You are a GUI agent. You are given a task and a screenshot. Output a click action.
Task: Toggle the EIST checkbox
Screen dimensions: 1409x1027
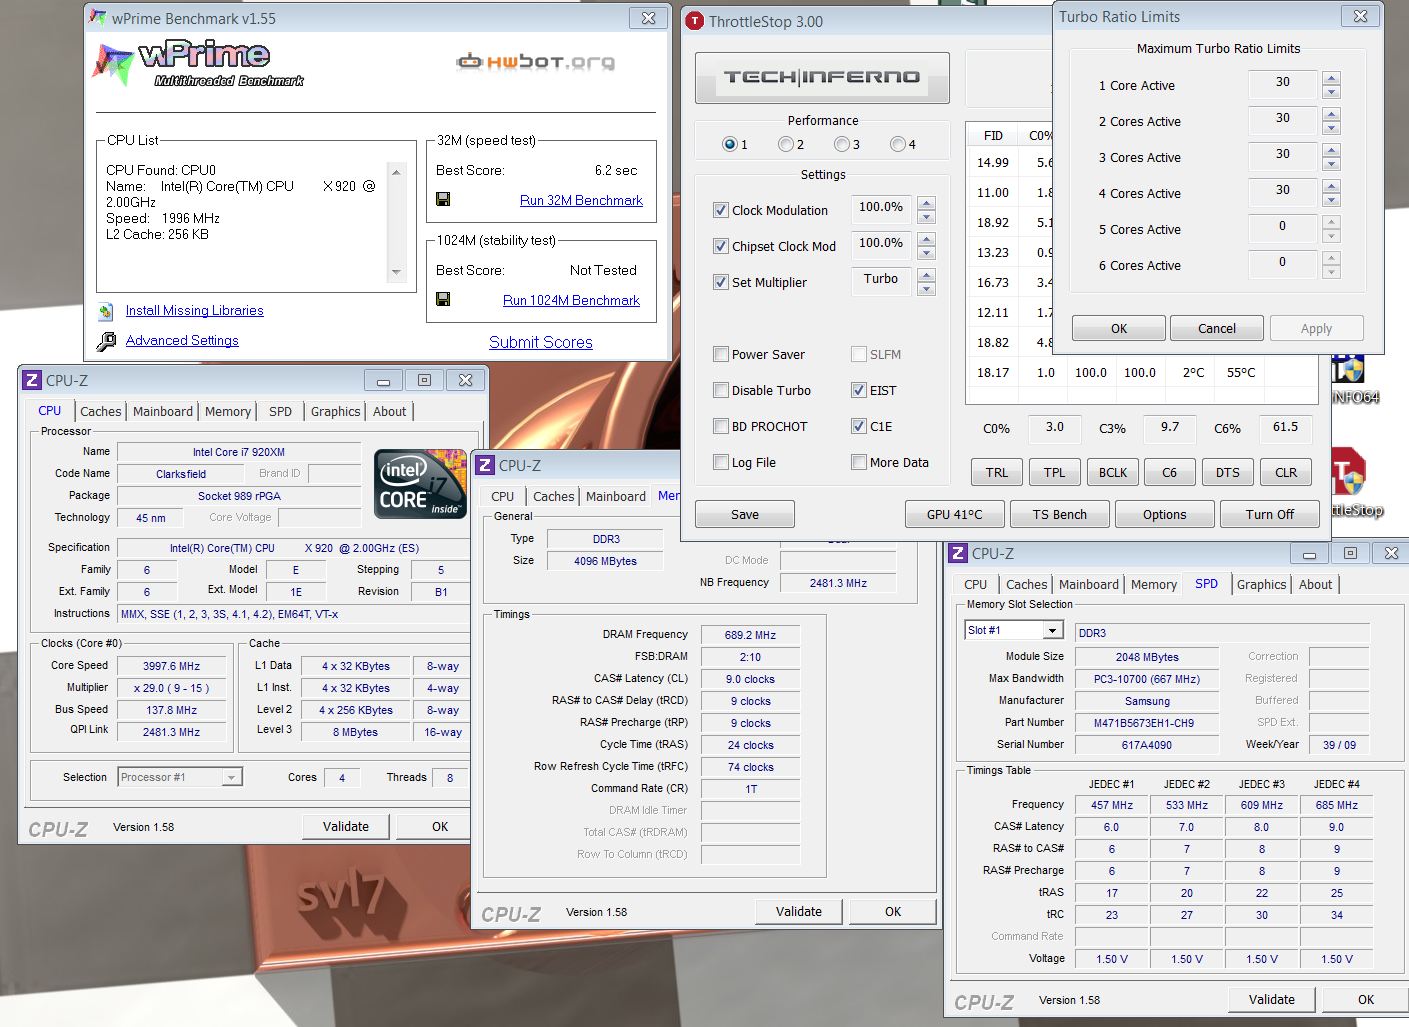point(858,390)
